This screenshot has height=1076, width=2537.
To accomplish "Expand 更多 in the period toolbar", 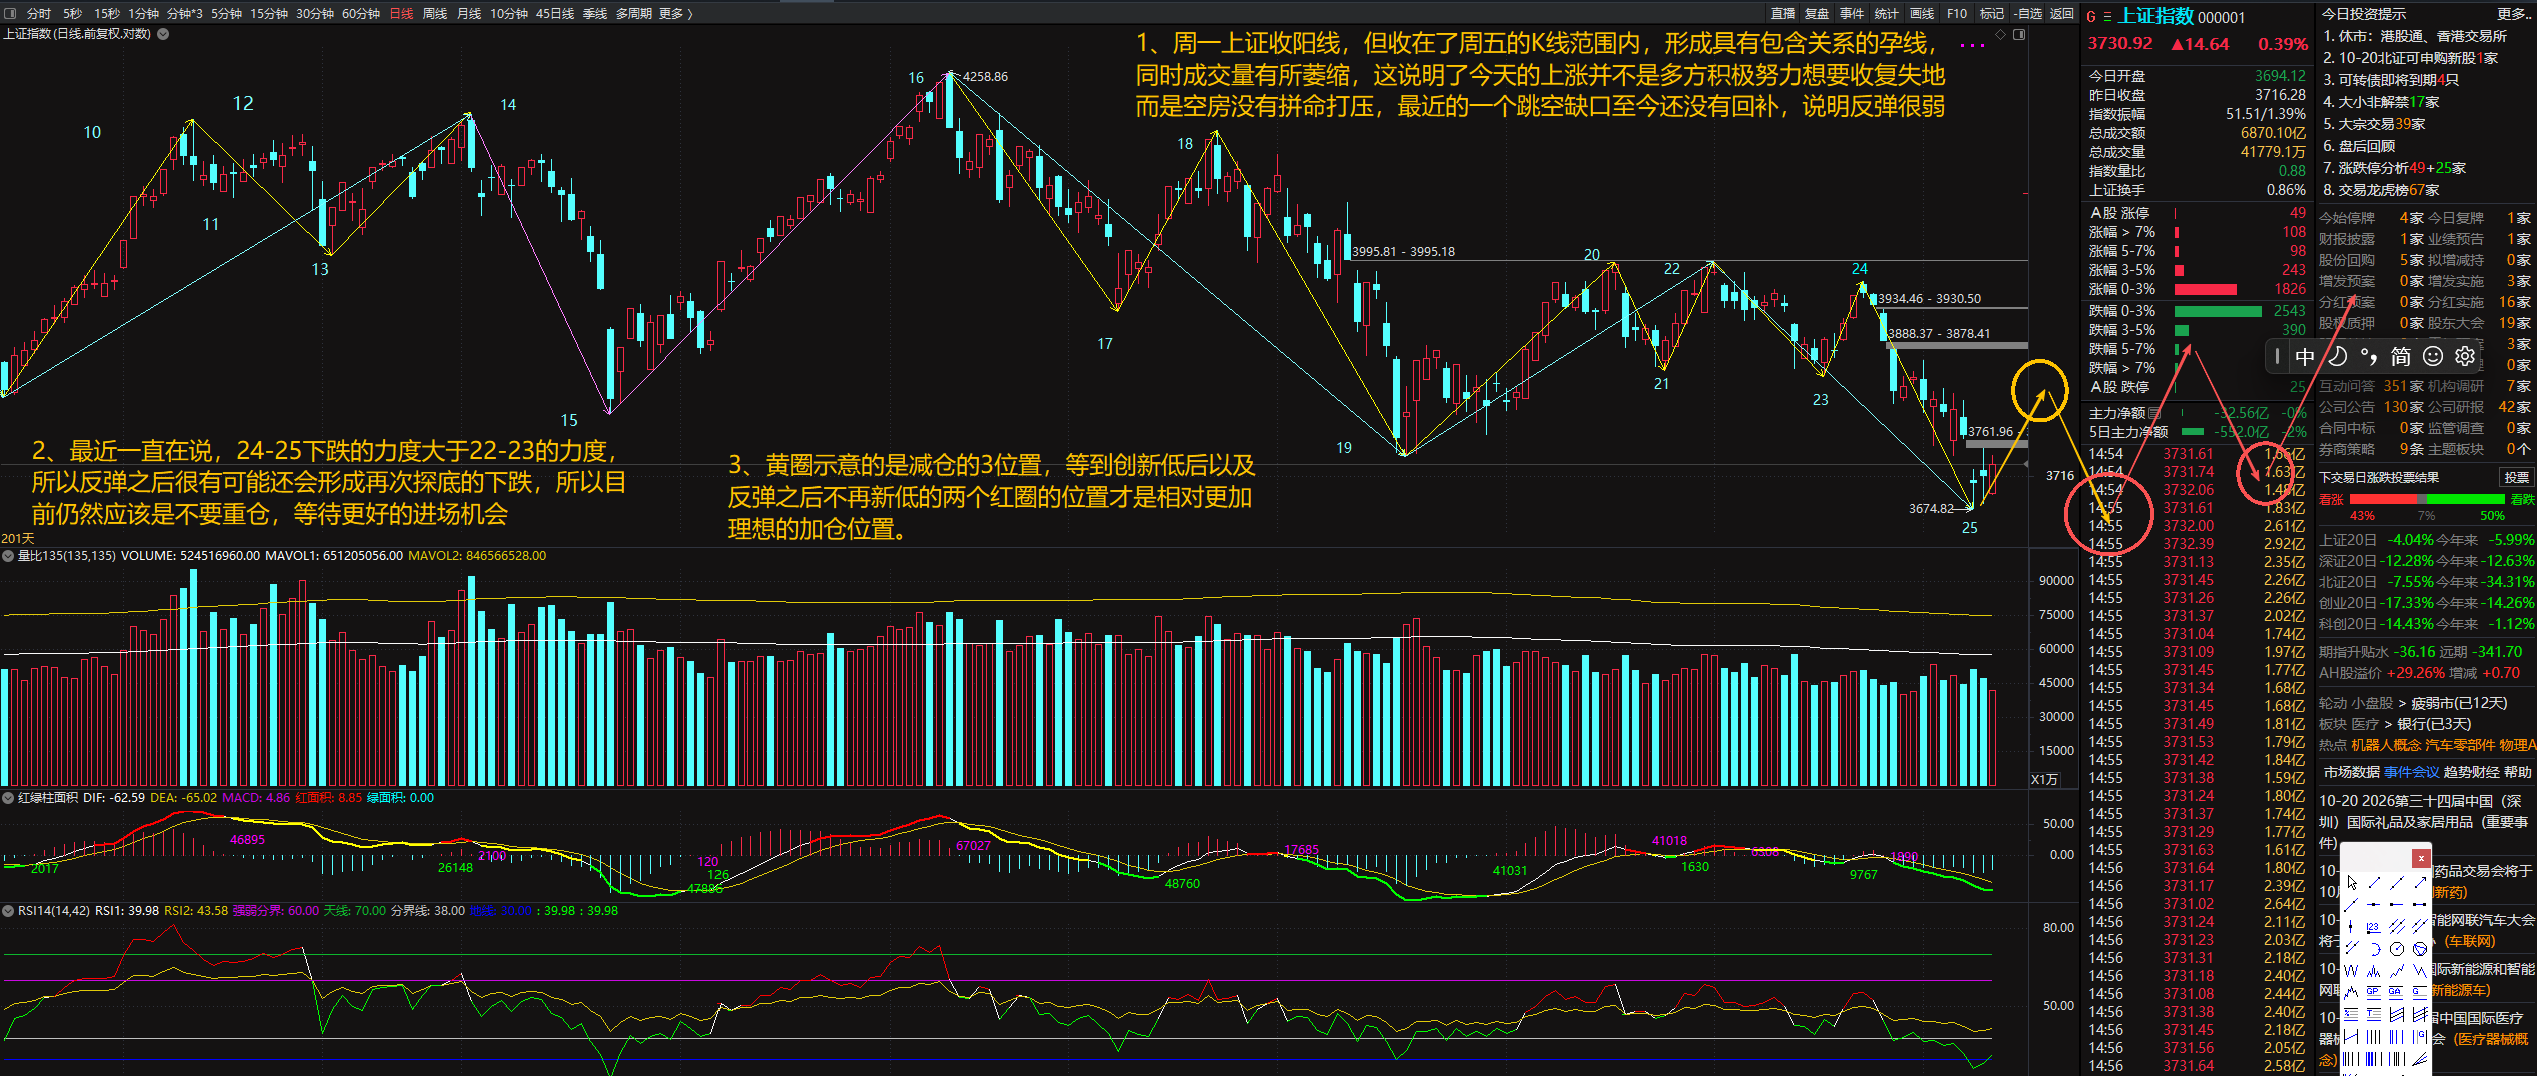I will pyautogui.click(x=675, y=13).
